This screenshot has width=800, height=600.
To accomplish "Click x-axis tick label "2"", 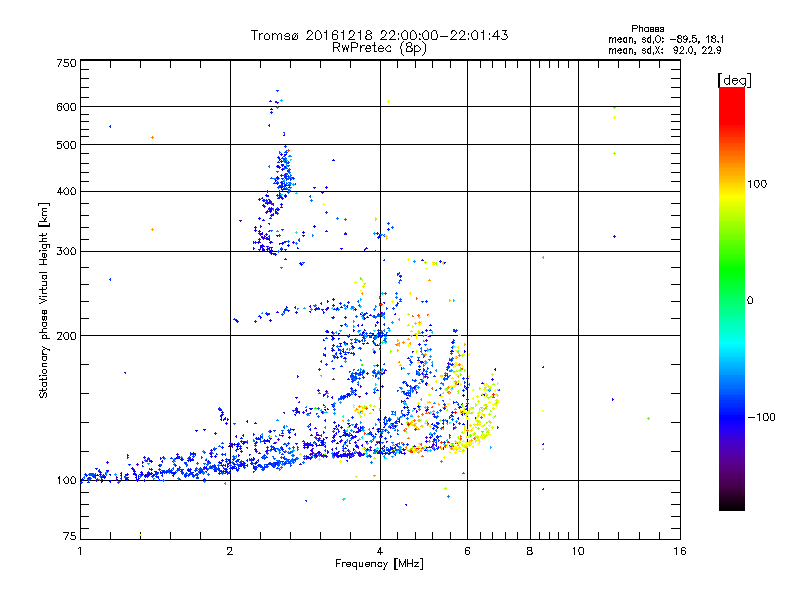I will point(230,551).
